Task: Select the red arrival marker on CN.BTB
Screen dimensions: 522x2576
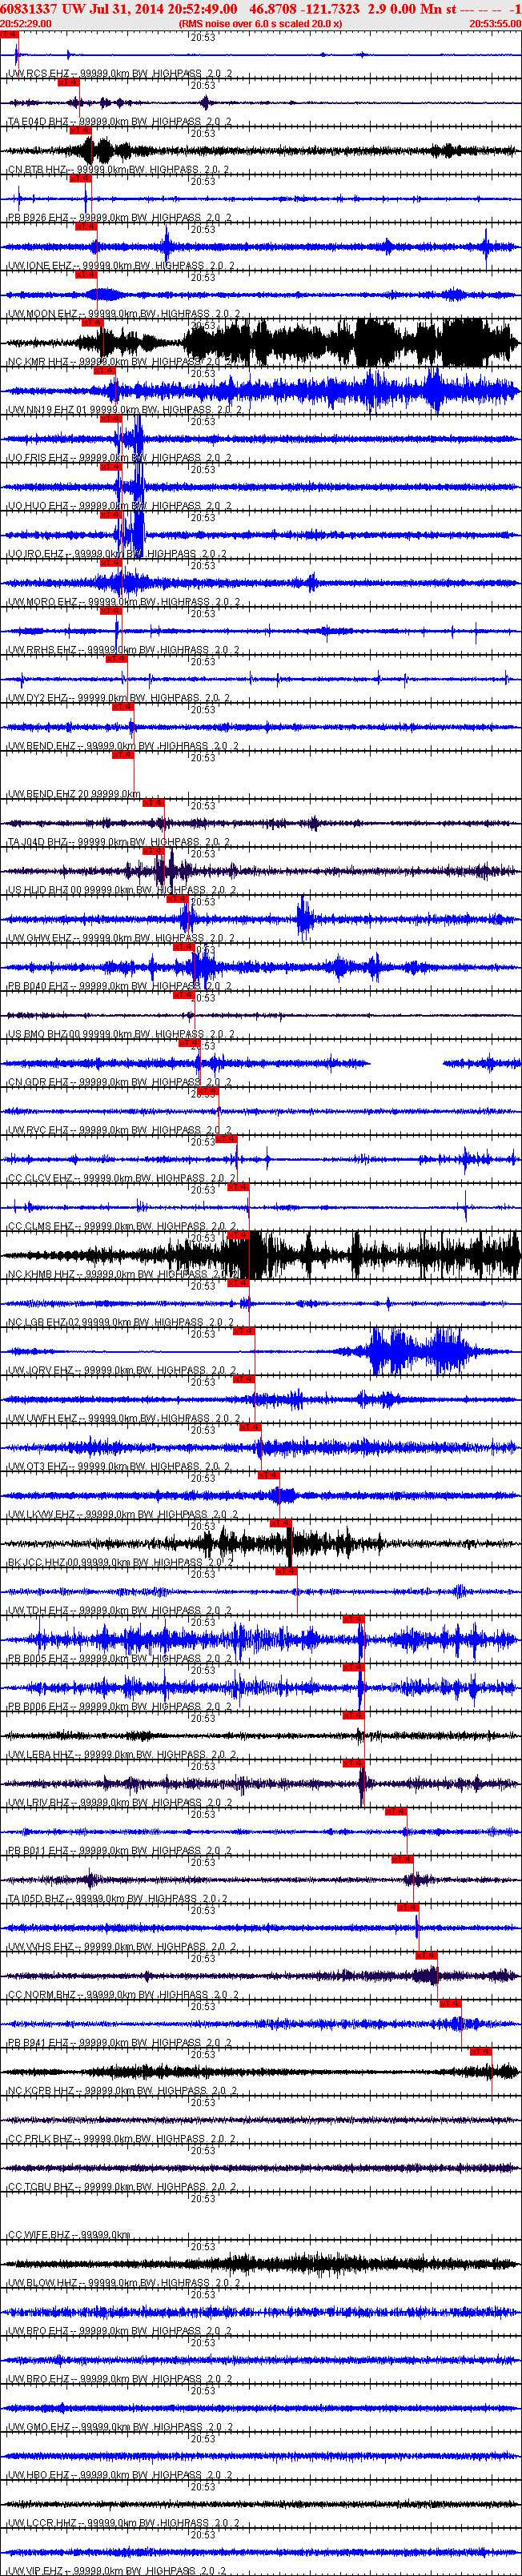Action: click(x=80, y=131)
